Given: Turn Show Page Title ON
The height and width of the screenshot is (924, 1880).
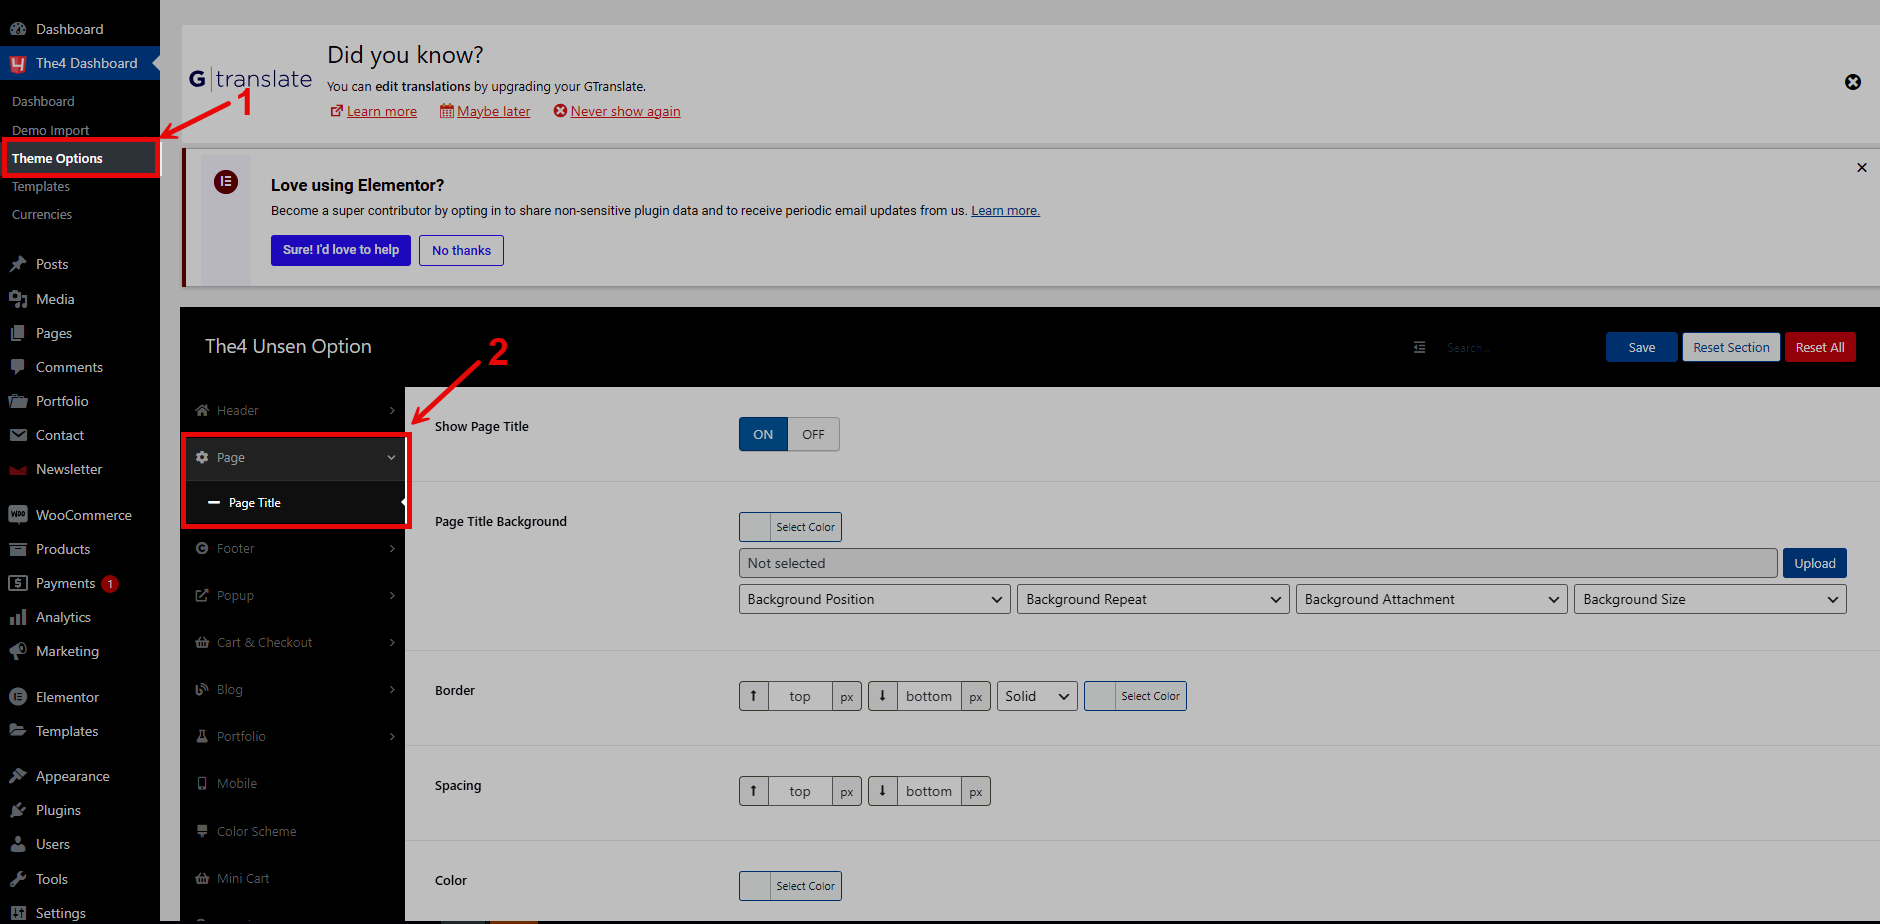Looking at the screenshot, I should 763,434.
